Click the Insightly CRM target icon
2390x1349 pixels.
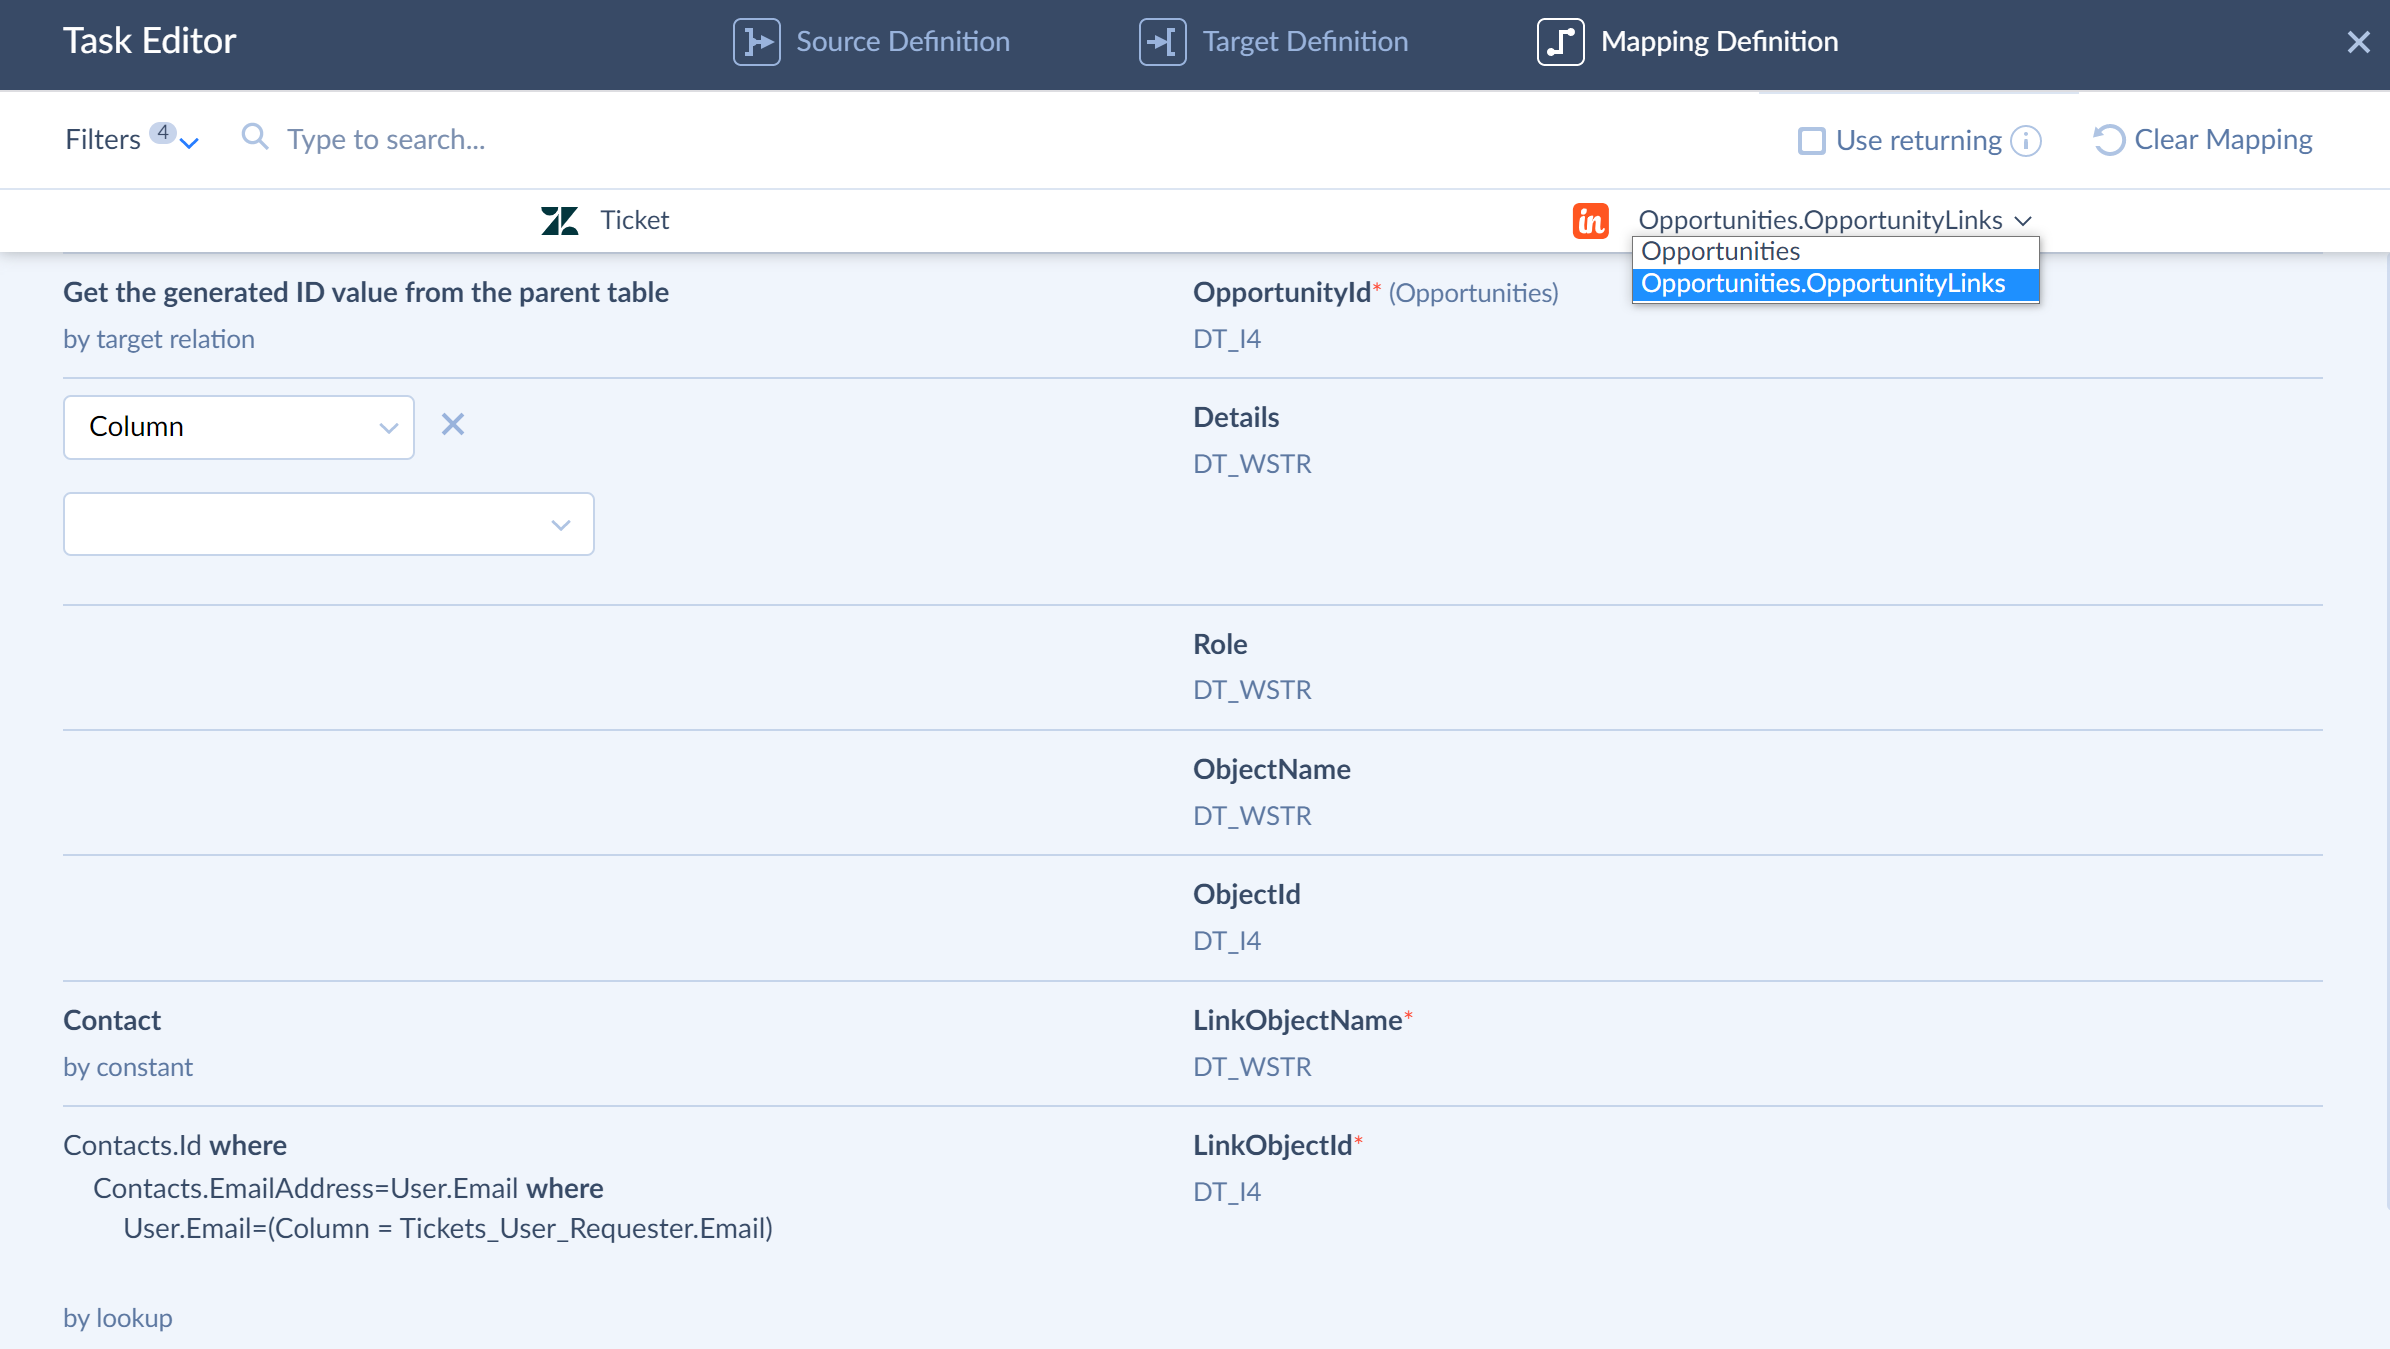[x=1591, y=218]
